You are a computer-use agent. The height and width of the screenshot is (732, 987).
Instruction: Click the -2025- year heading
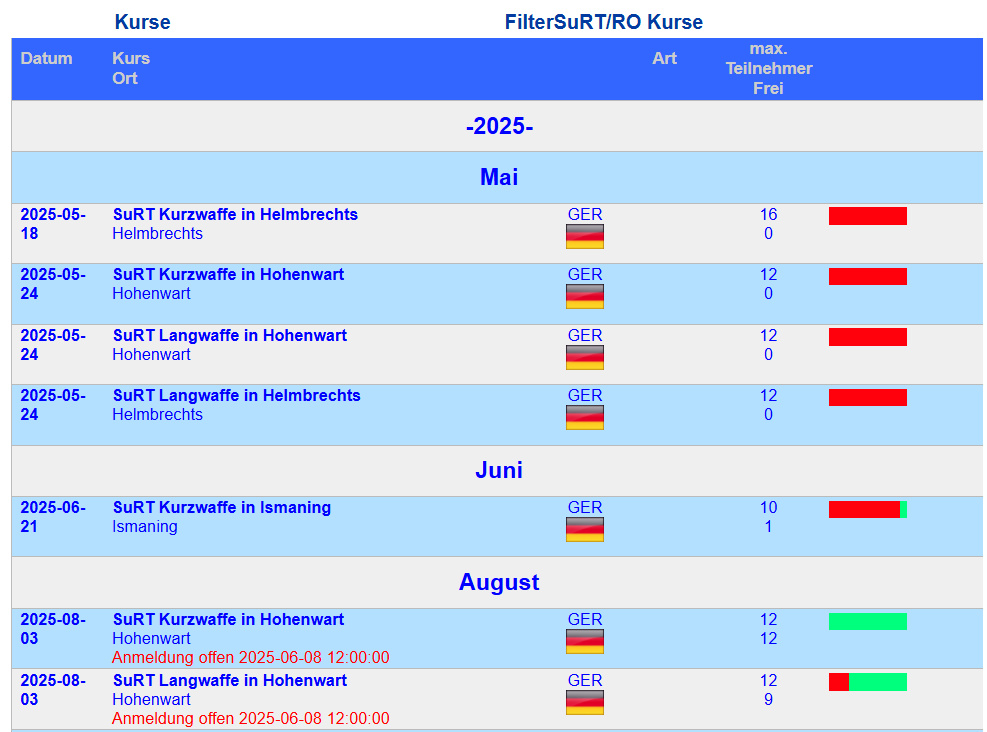pos(499,126)
